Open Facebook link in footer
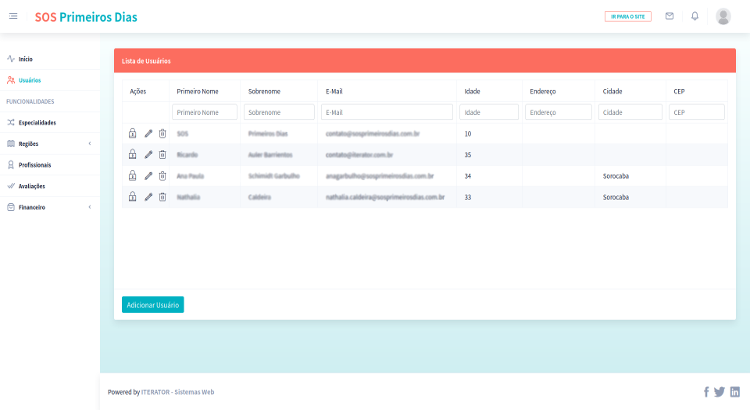 click(x=706, y=392)
